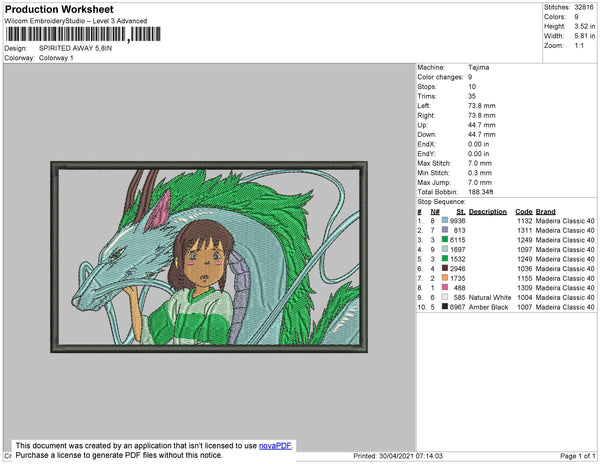Click the 'Stops:' value '10'

(472, 87)
